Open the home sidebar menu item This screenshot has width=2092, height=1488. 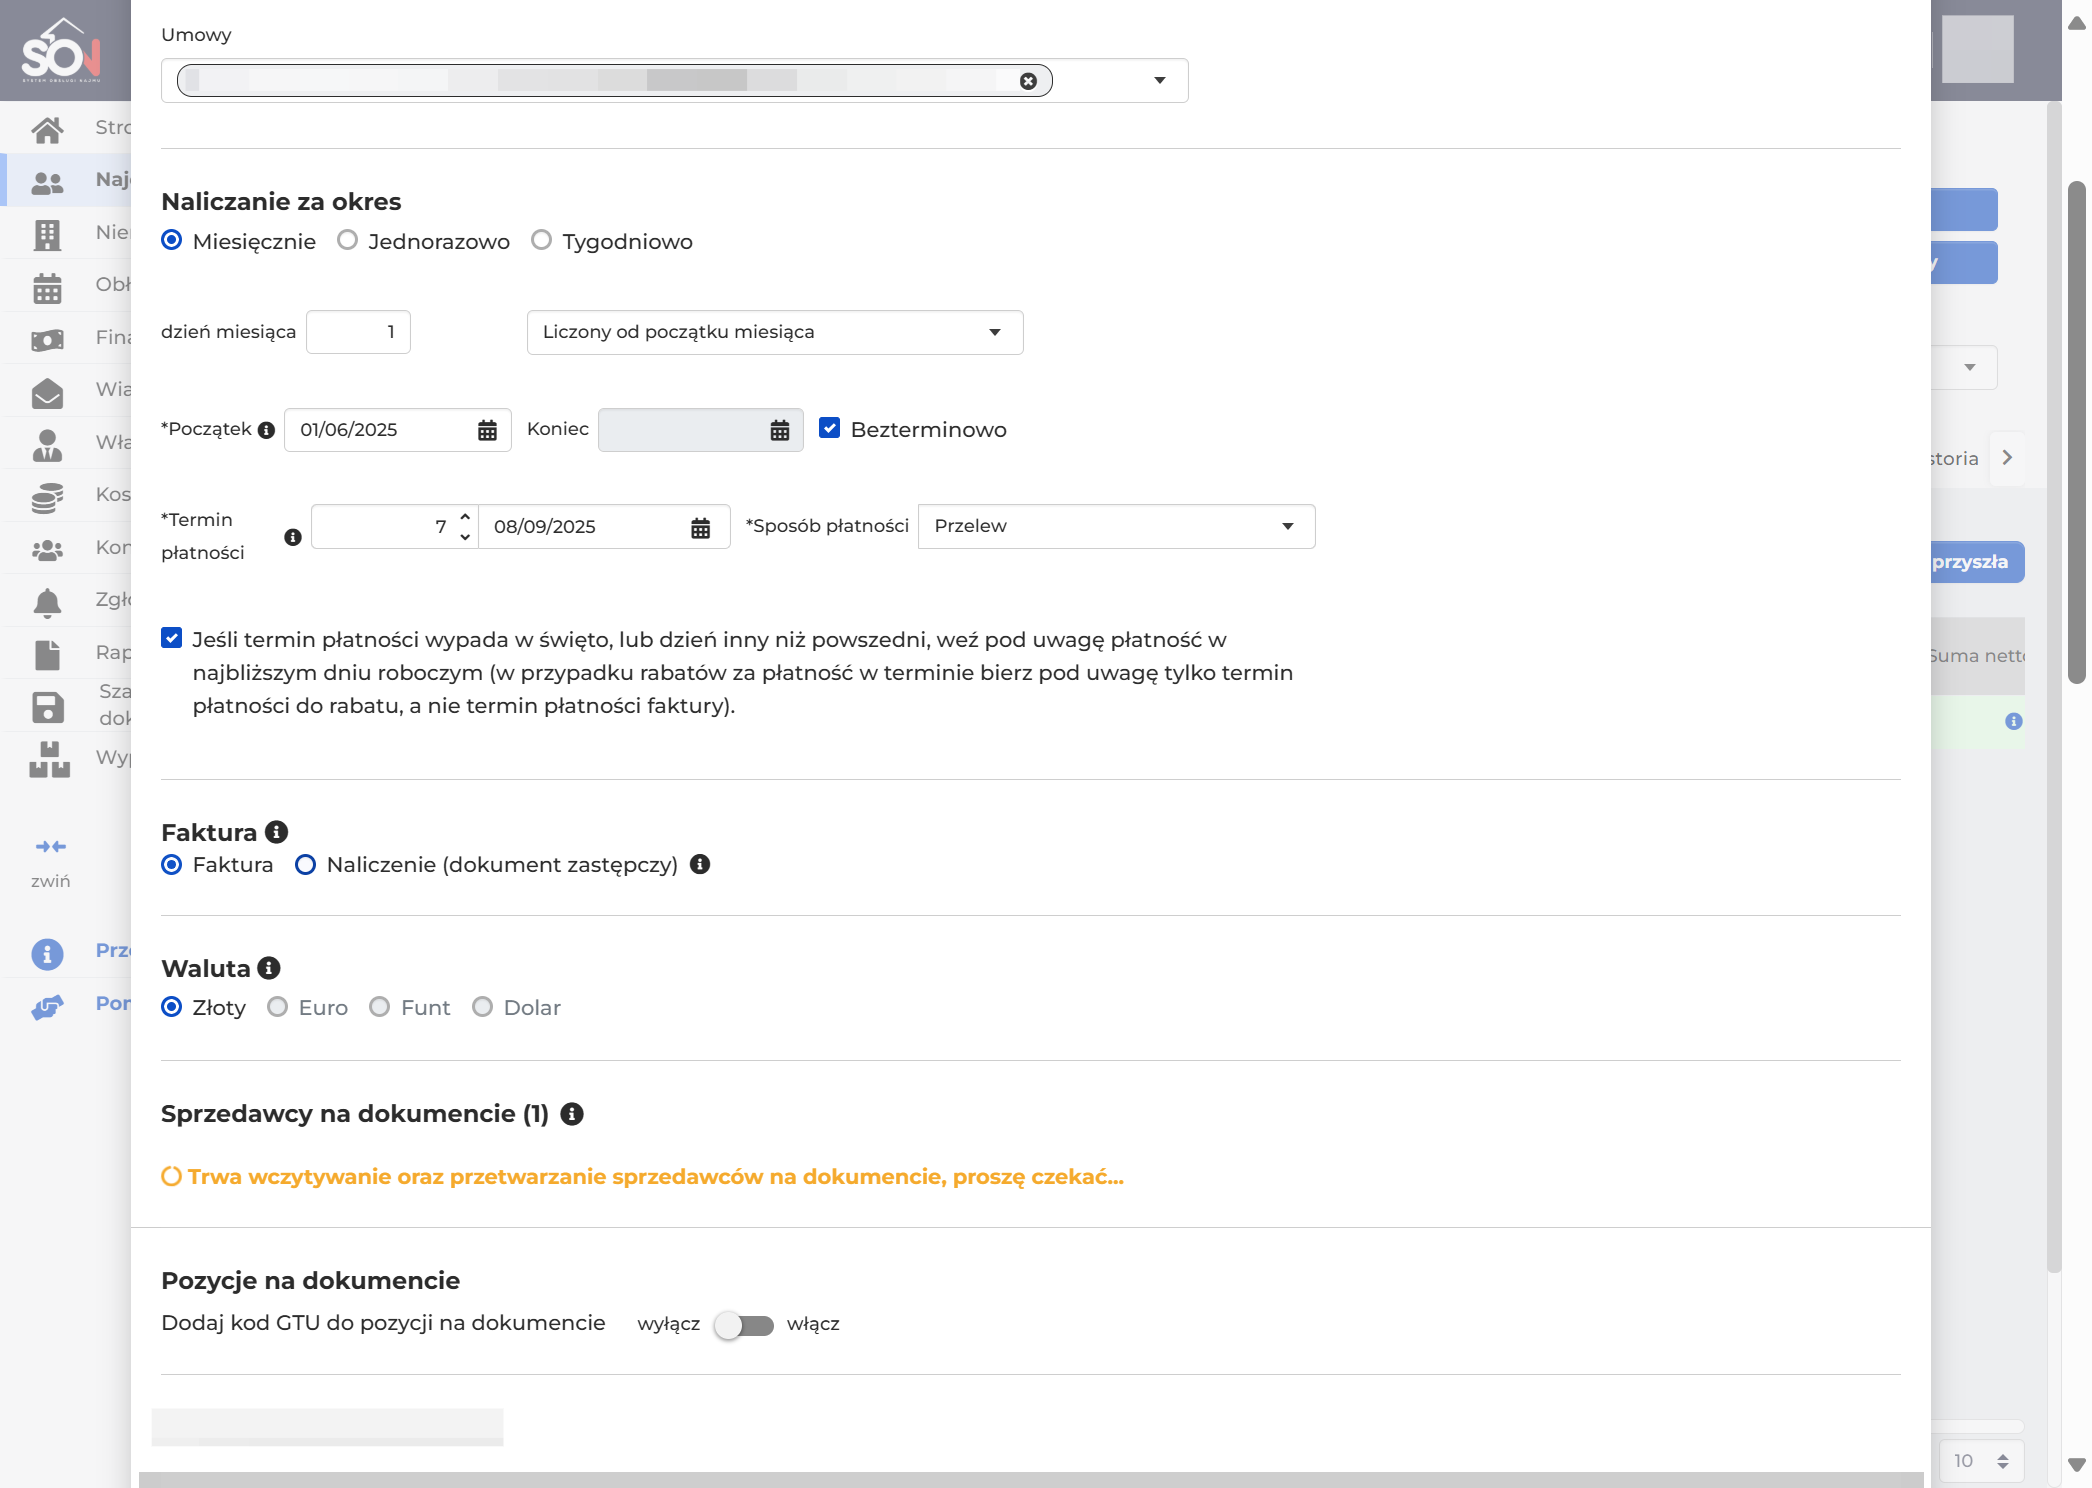point(47,128)
